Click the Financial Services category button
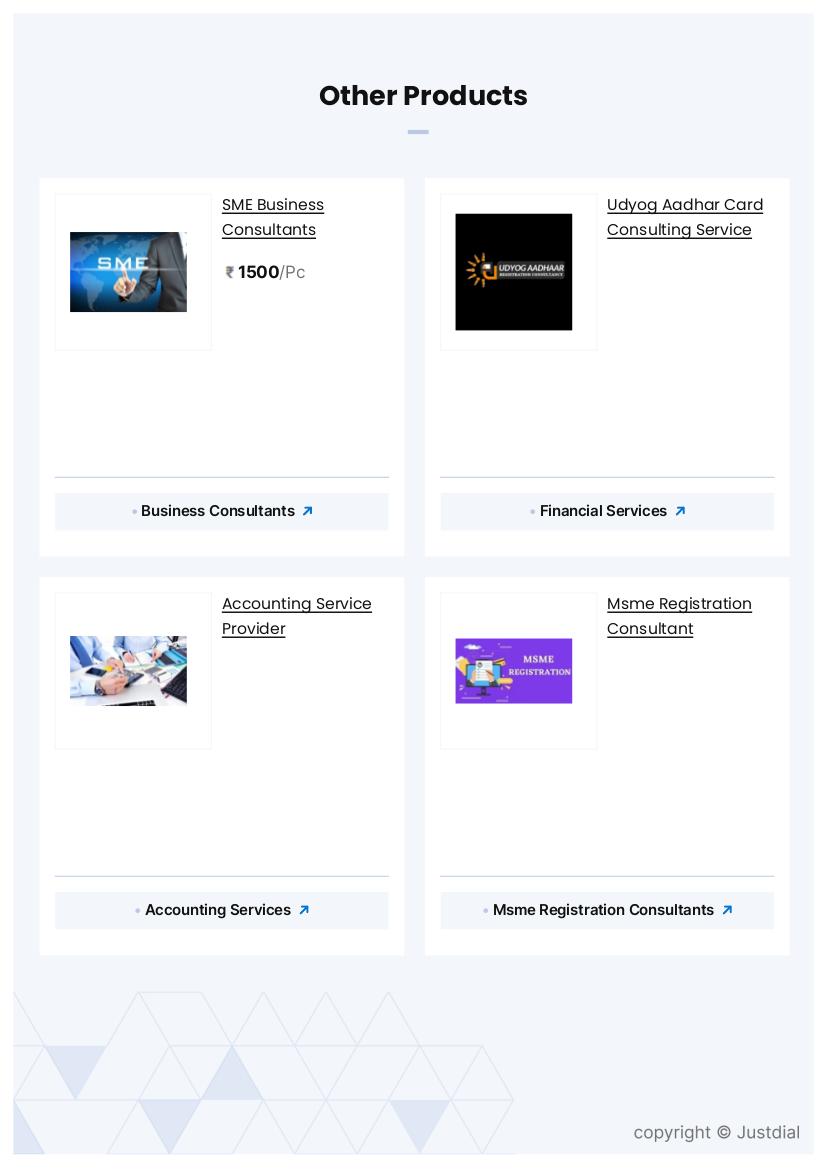Screen dimensions: 827x1170 [x=607, y=511]
